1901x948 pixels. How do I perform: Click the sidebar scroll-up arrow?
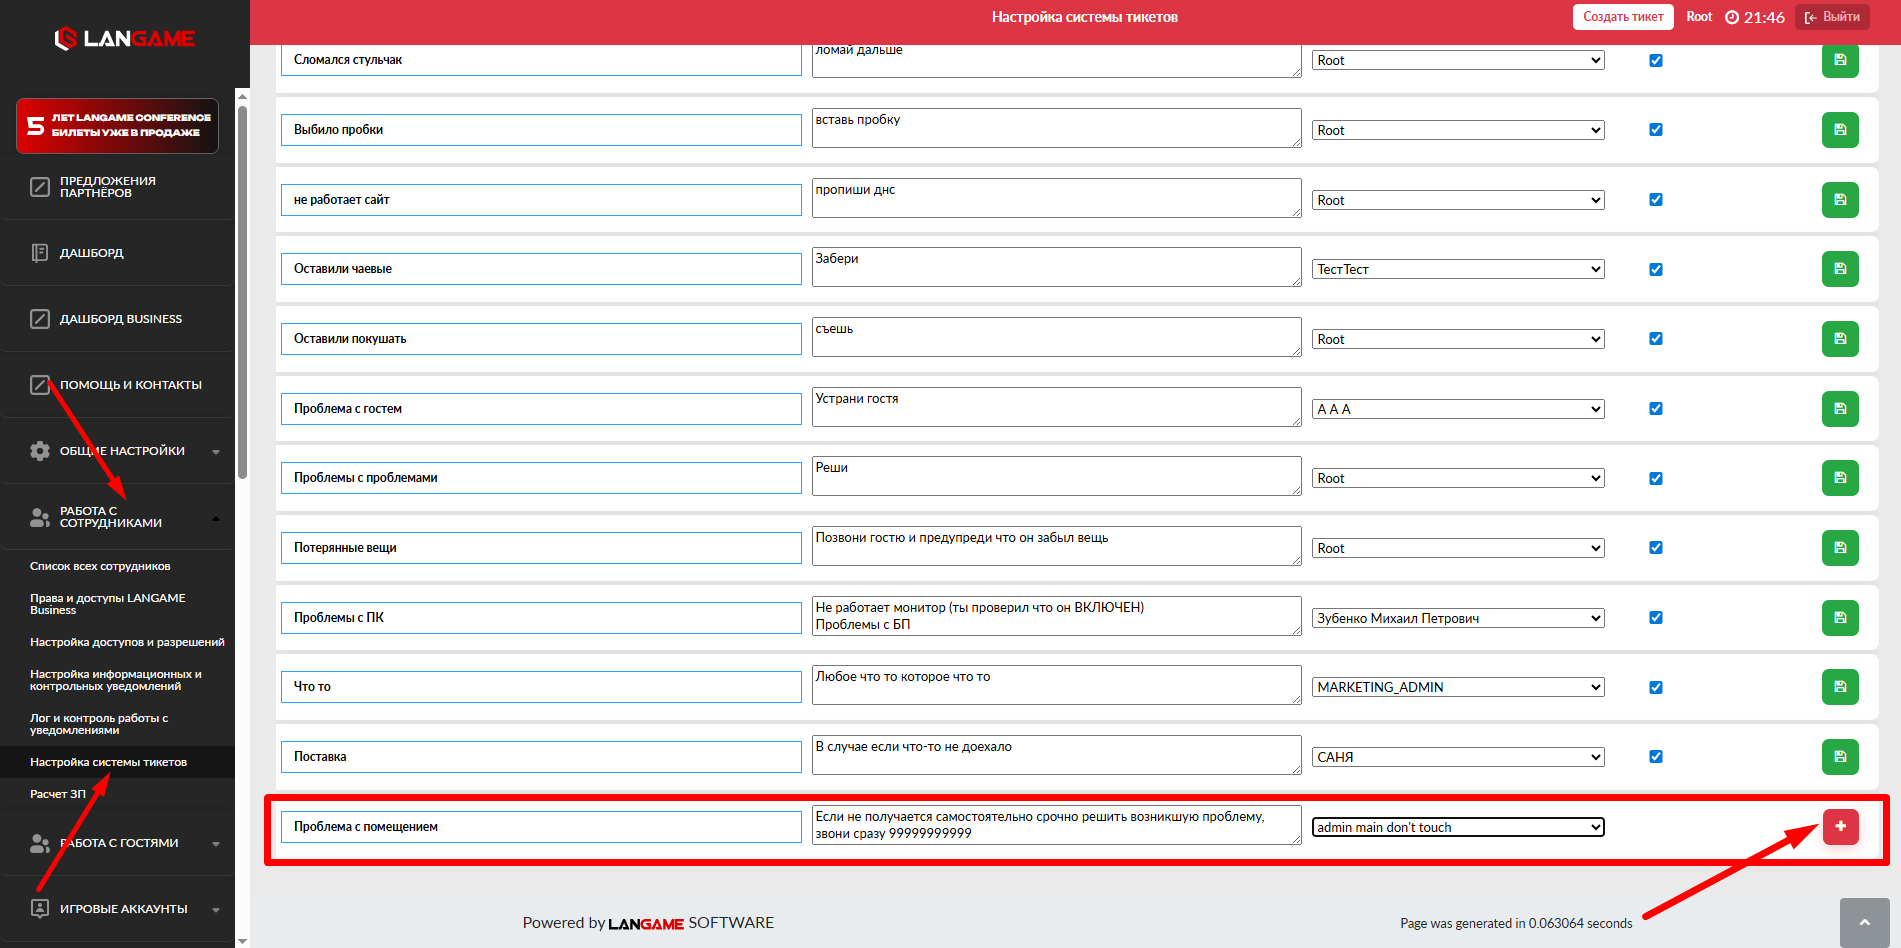pyautogui.click(x=242, y=95)
